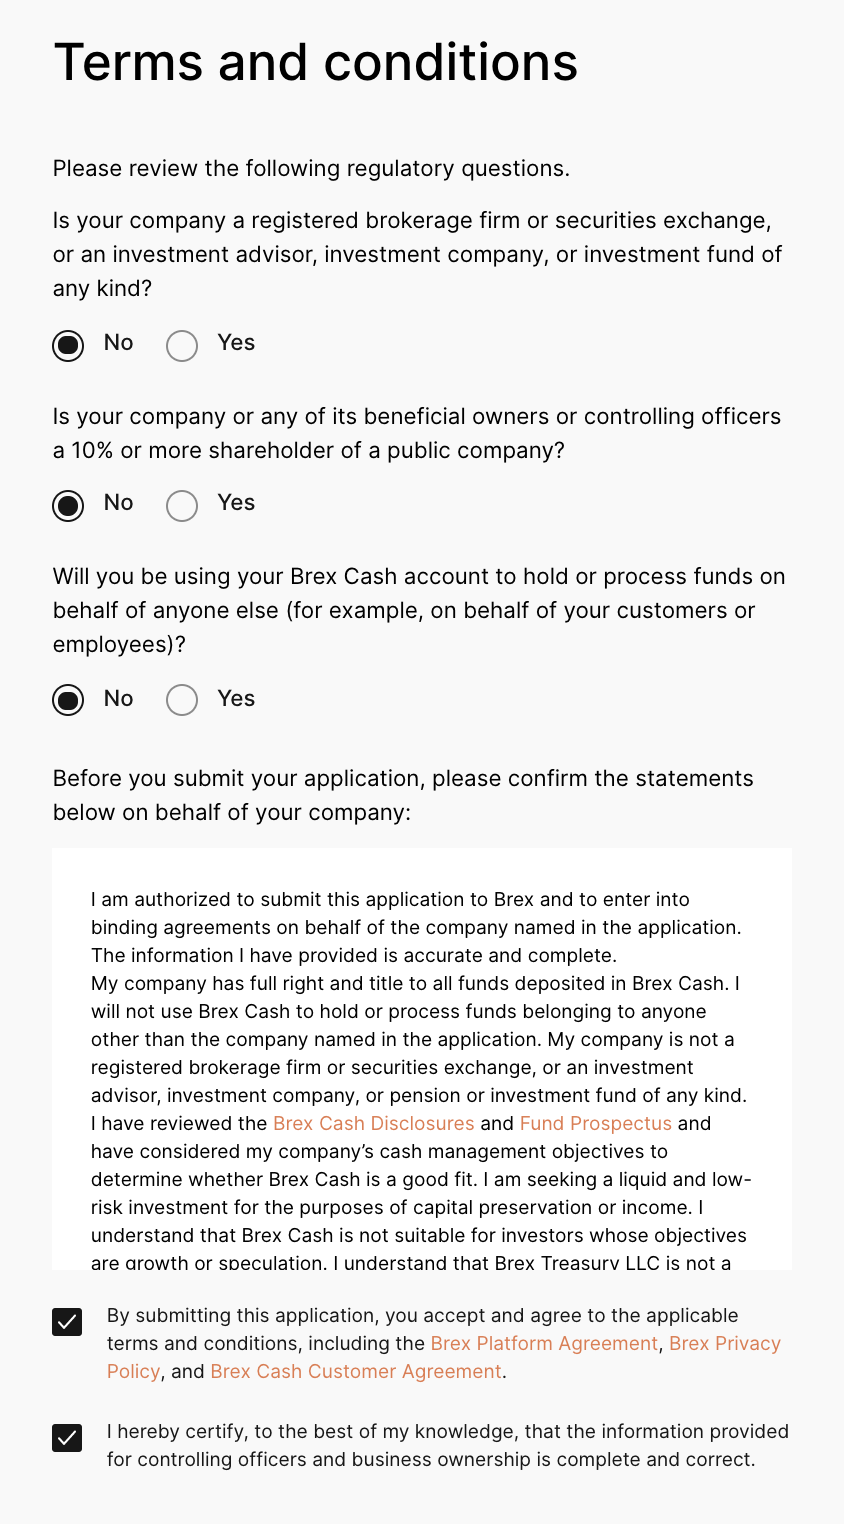This screenshot has width=844, height=1524.
Task: Open the Fund Prospectus link
Action: tap(595, 1123)
